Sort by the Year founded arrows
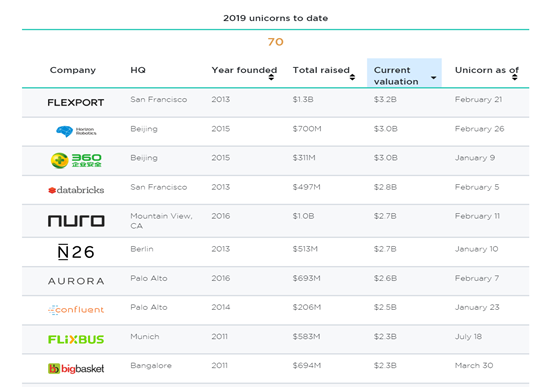The height and width of the screenshot is (387, 554). 271,77
